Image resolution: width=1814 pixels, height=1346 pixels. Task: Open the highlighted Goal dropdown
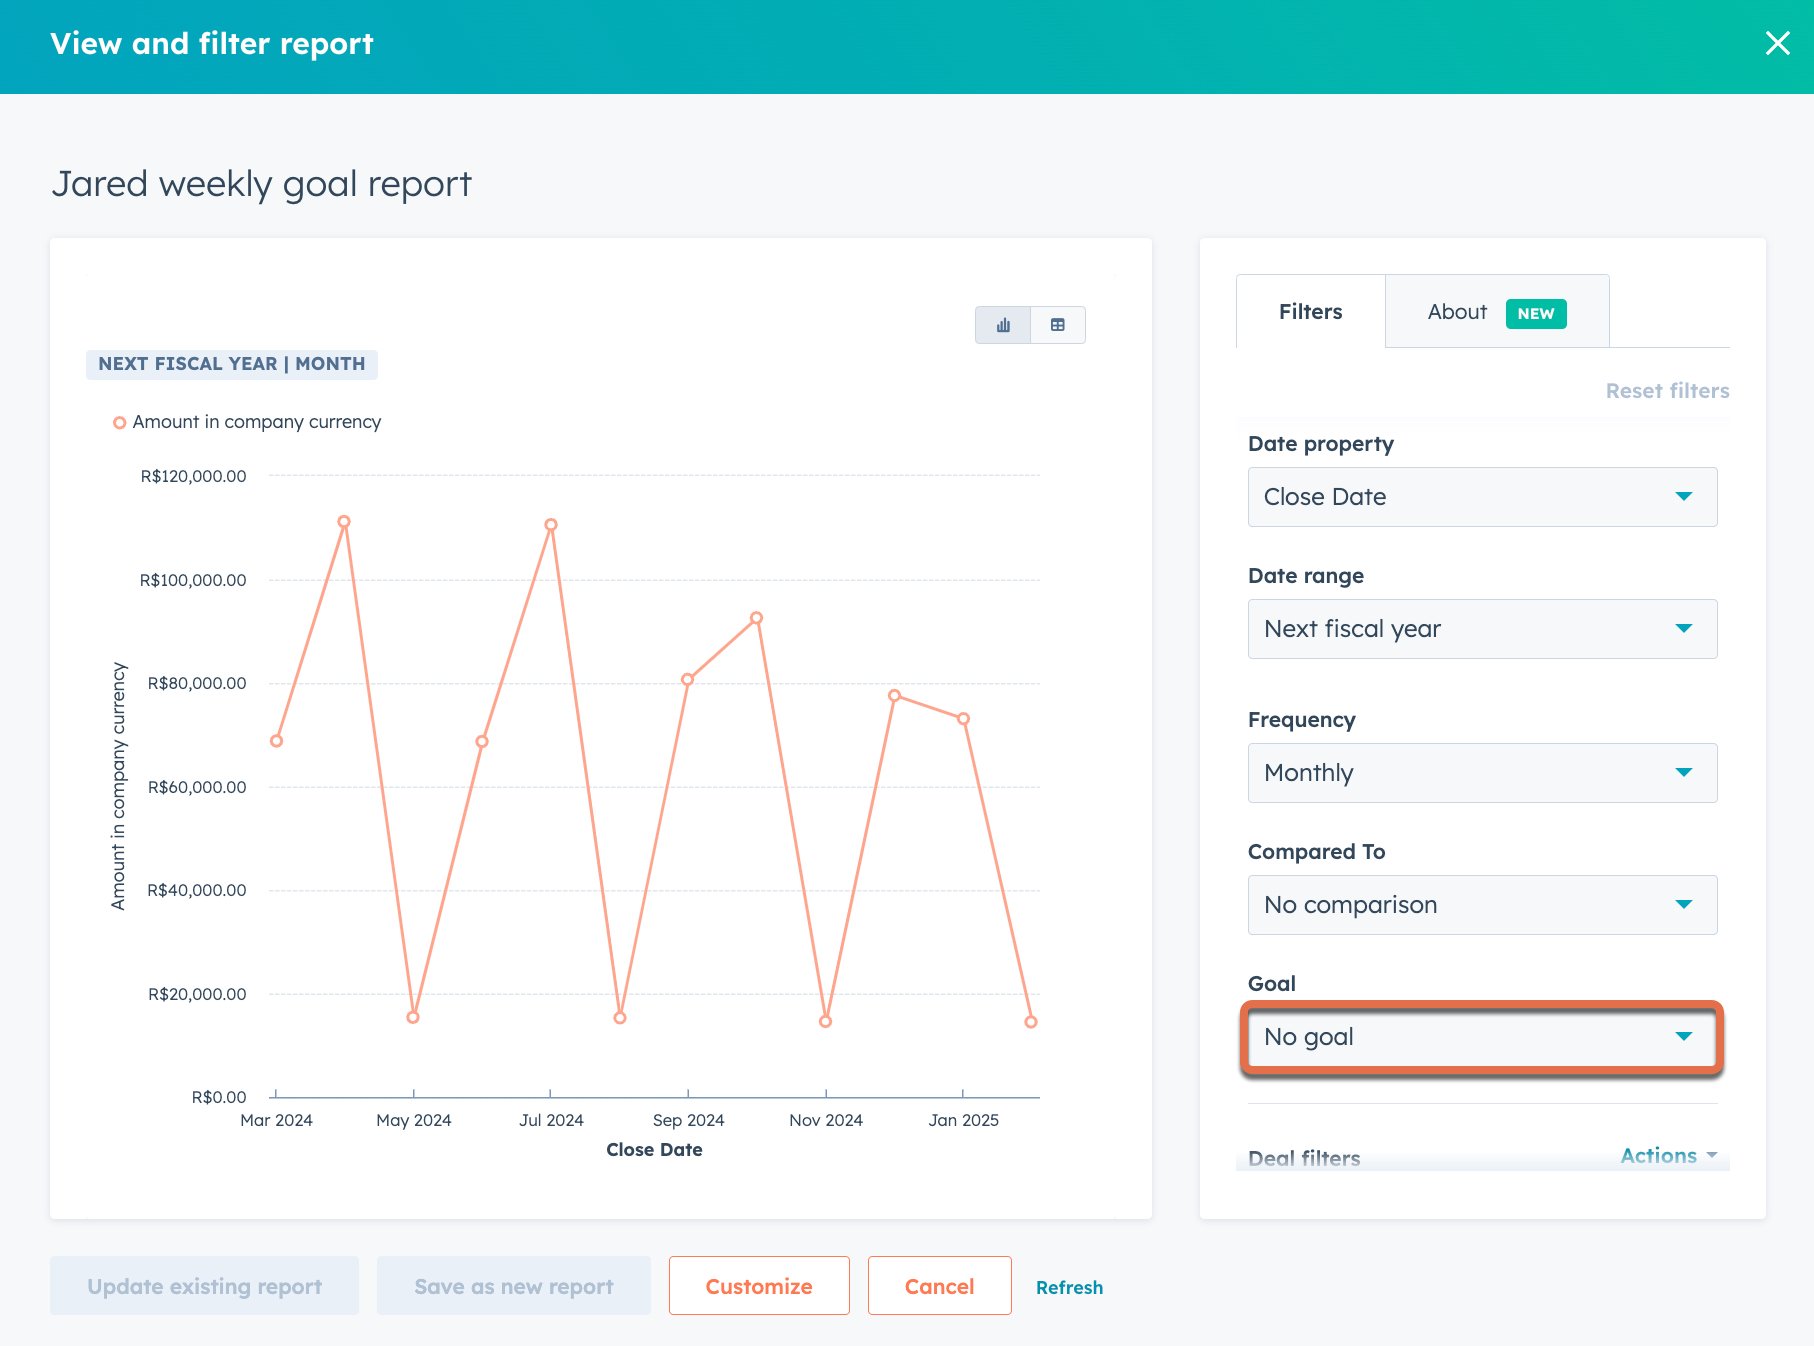pyautogui.click(x=1481, y=1037)
